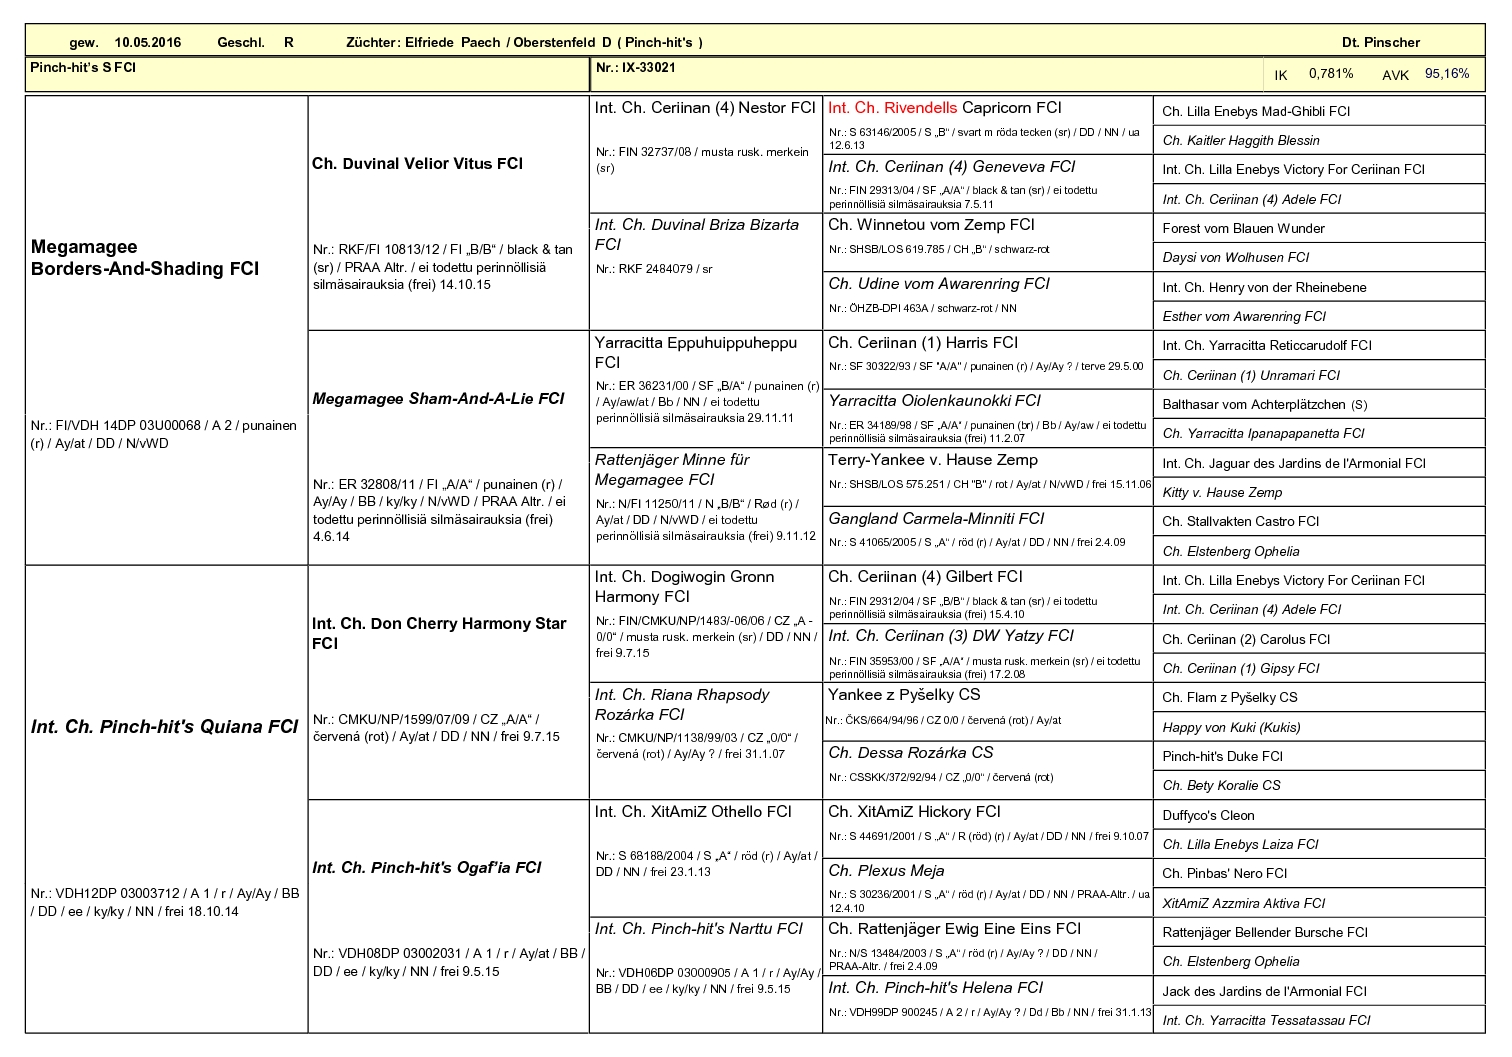Select "Ch. XitAmiZ Hickory FCI"
The width and height of the screenshot is (1512, 1057).
pos(915,812)
